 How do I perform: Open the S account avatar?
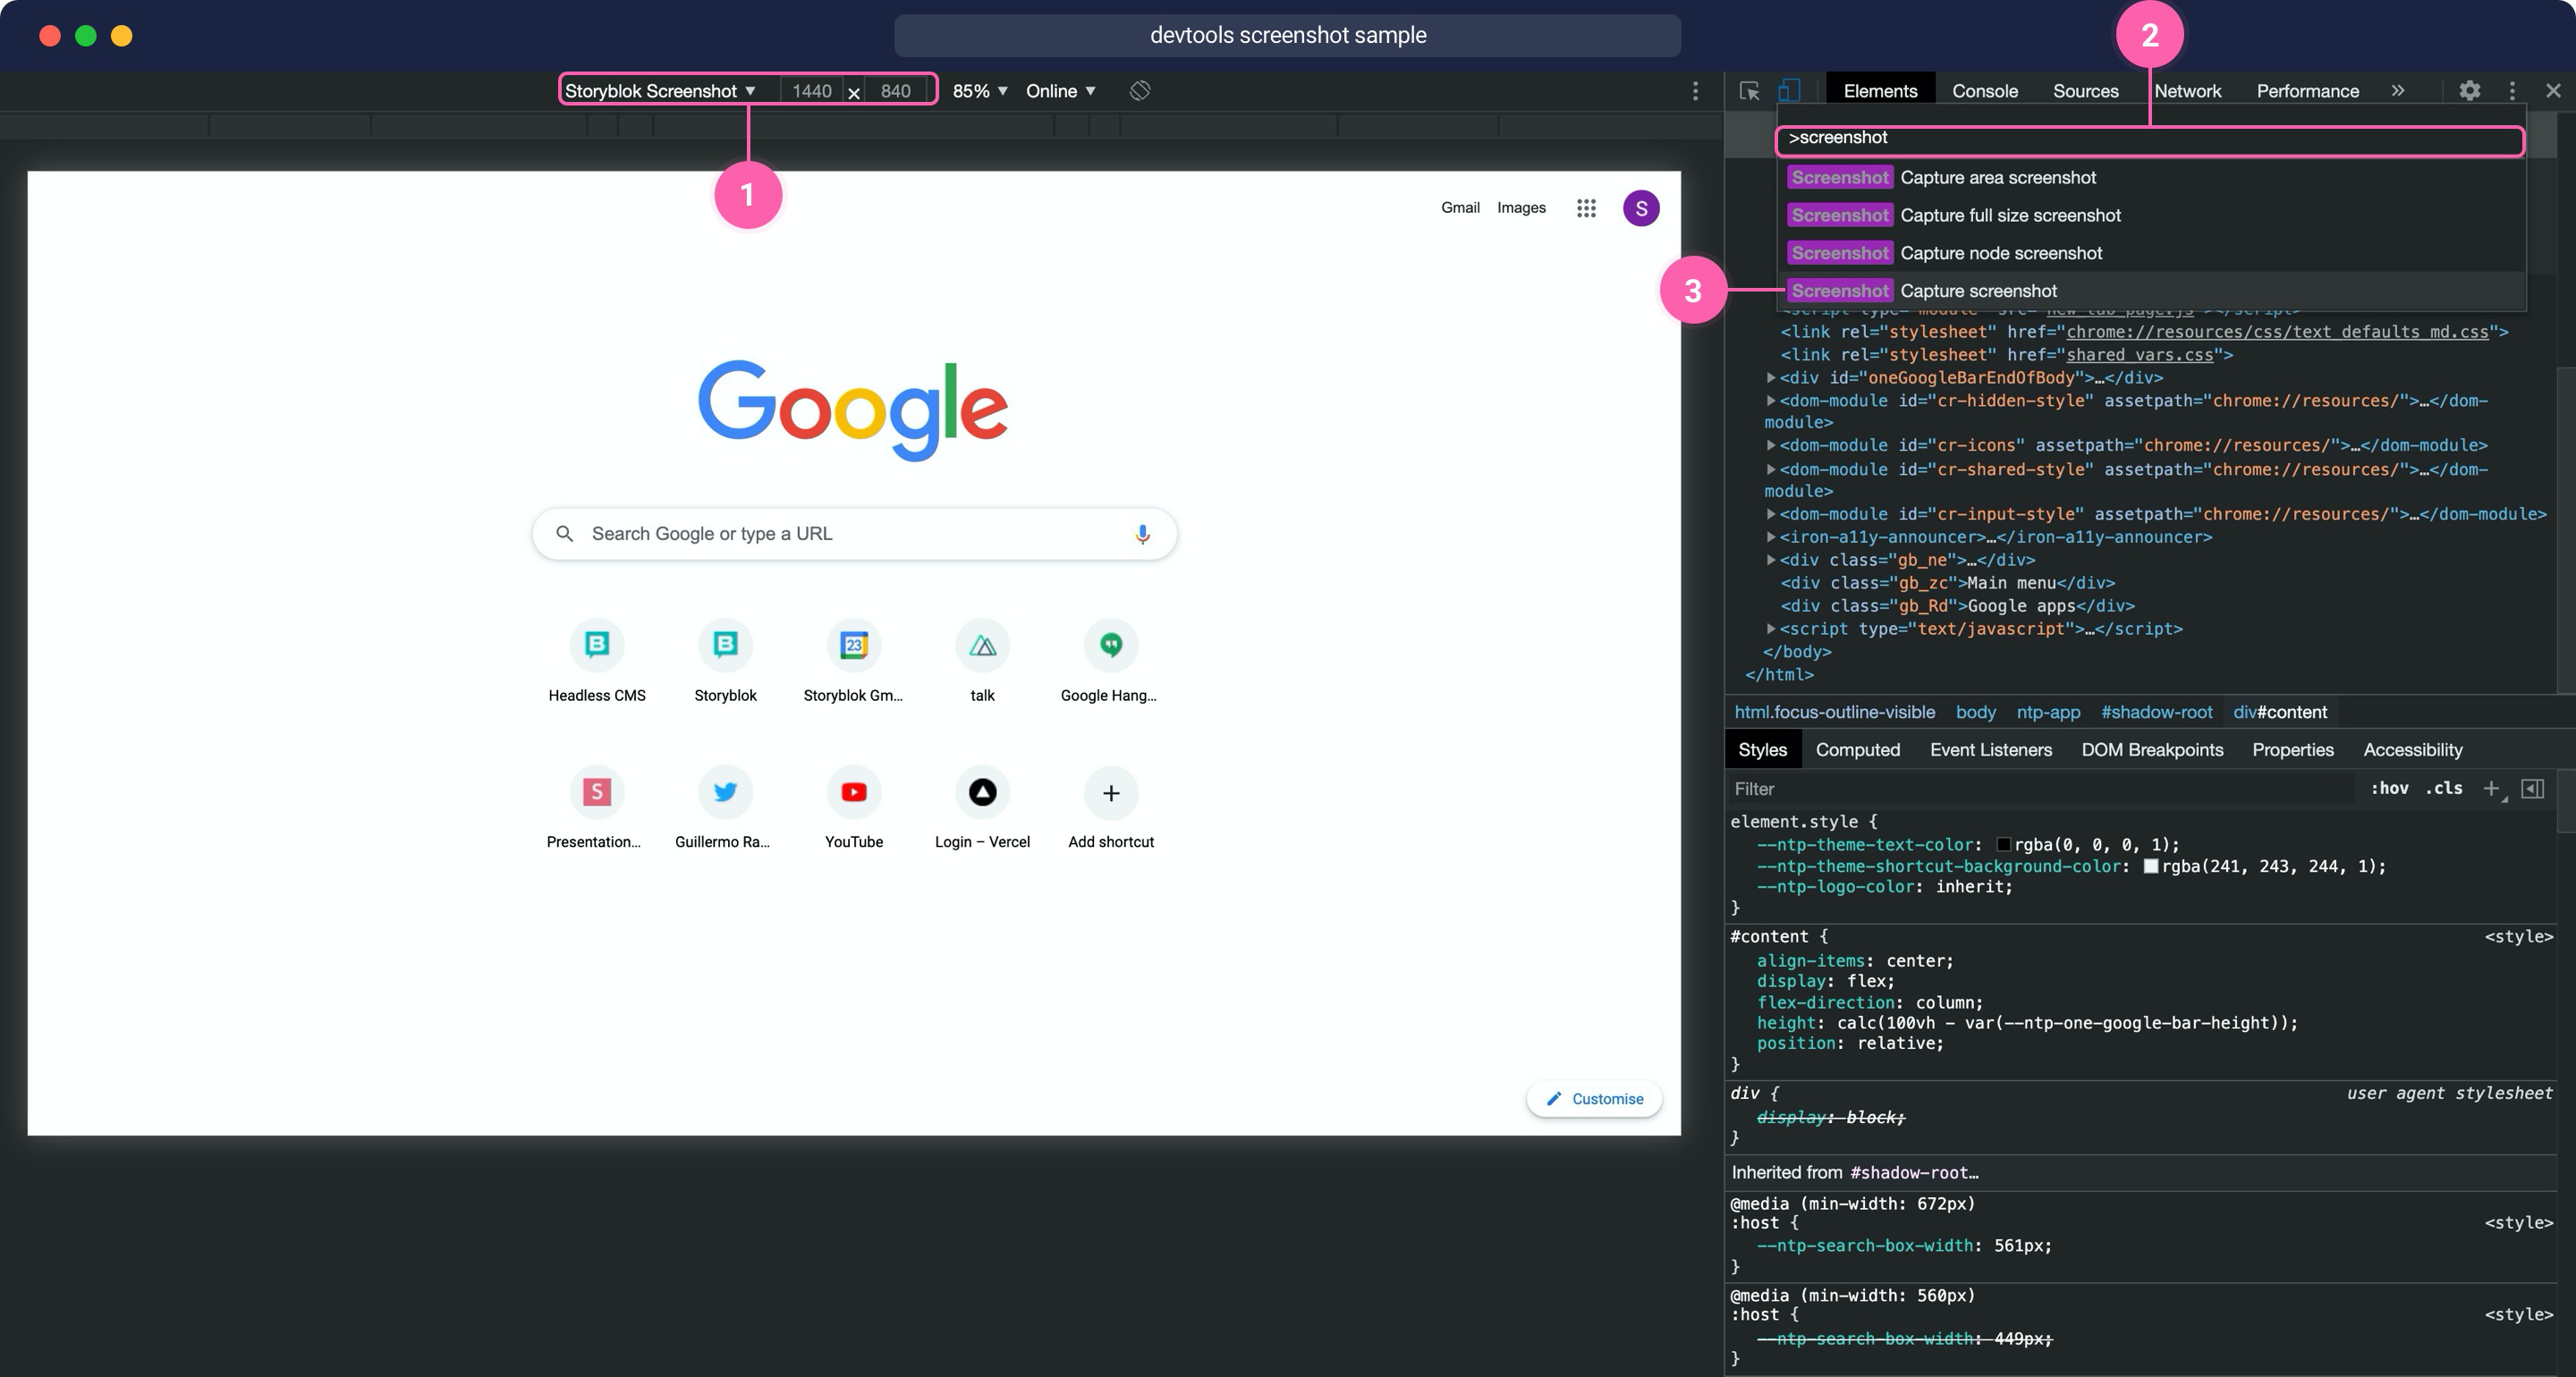click(x=1641, y=208)
